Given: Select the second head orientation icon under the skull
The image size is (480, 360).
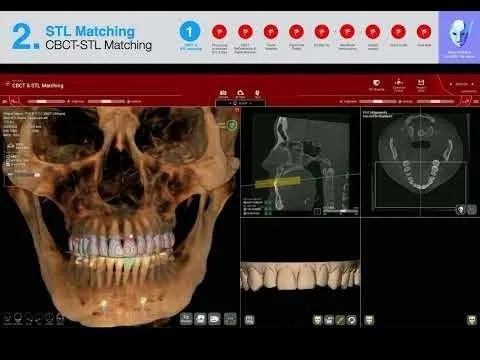Looking at the screenshot, I should [18, 318].
